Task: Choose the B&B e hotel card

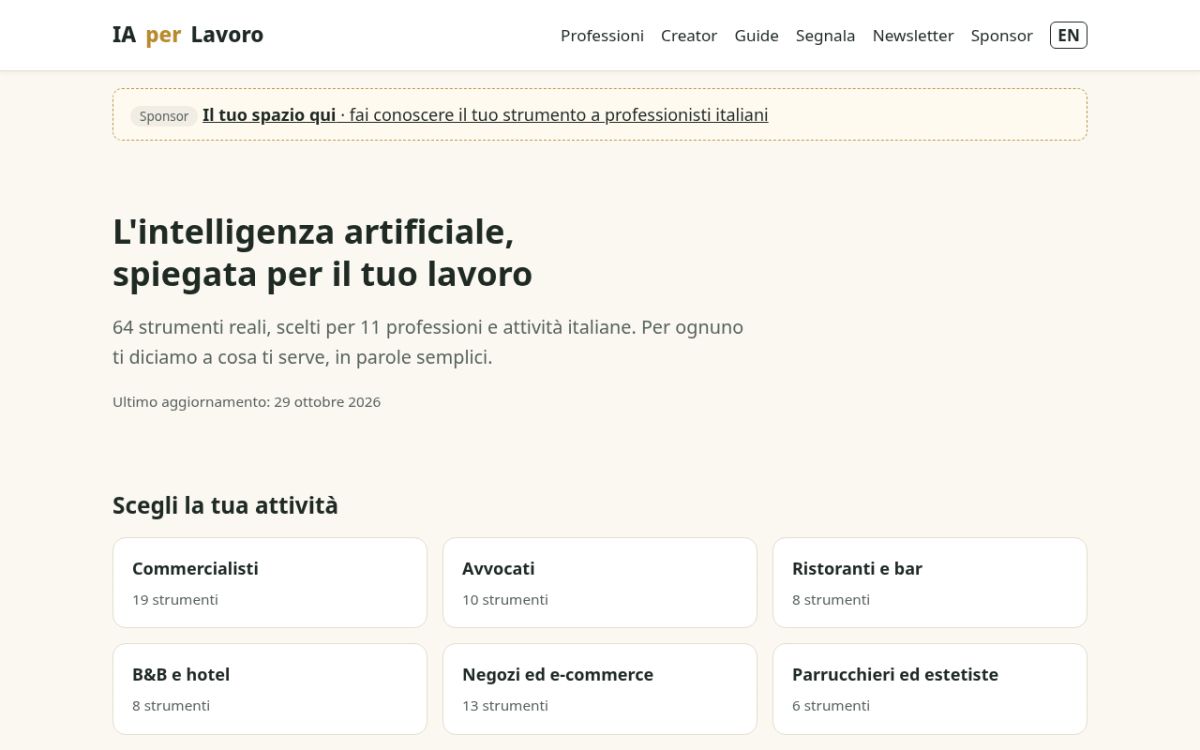Action: tap(270, 689)
